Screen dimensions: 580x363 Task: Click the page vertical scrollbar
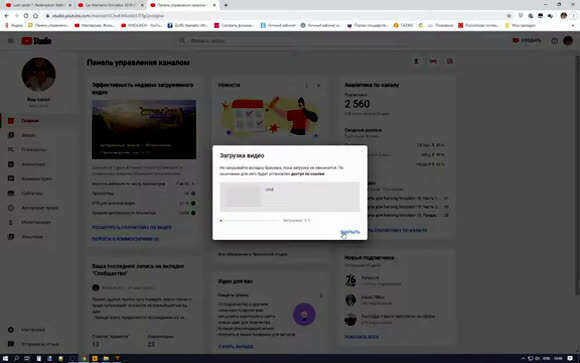tap(577, 176)
